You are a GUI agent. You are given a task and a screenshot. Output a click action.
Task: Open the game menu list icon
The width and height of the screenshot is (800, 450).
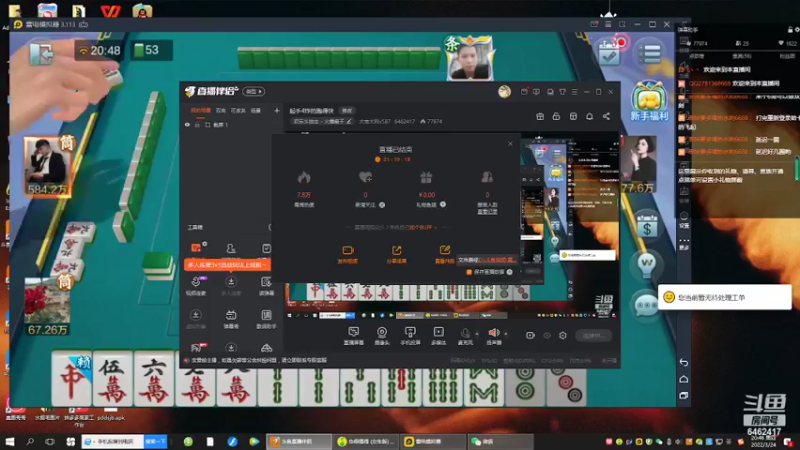click(649, 53)
